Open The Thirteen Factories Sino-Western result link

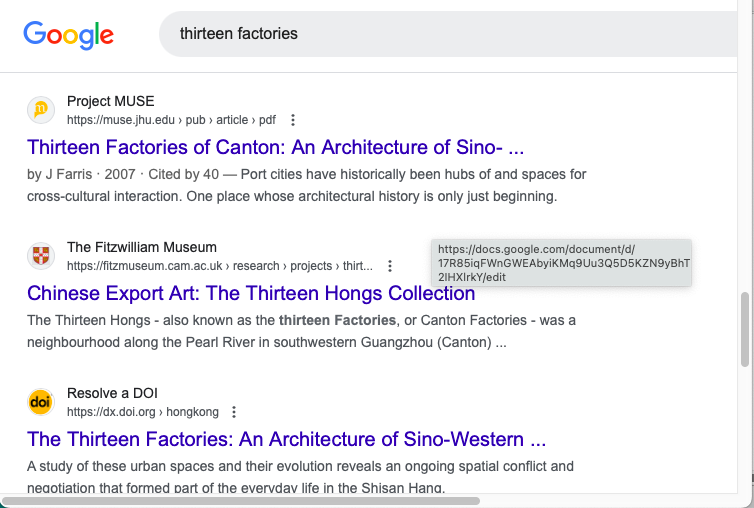(286, 439)
